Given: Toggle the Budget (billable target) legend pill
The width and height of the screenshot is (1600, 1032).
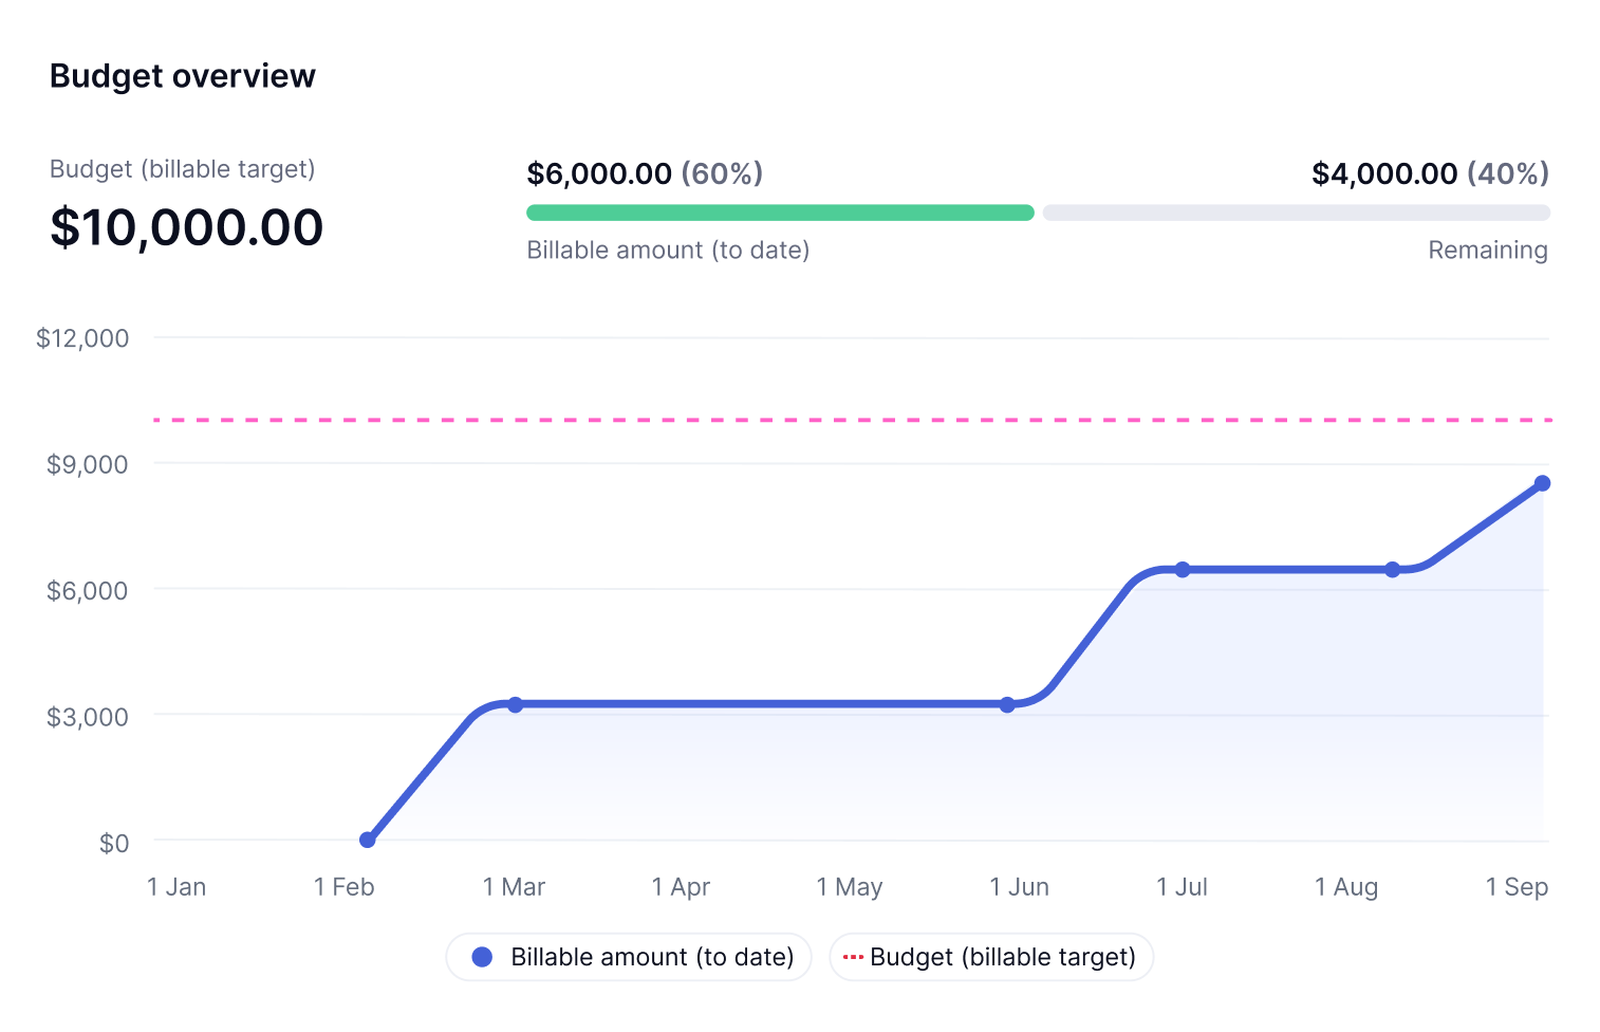Looking at the screenshot, I should coord(991,957).
